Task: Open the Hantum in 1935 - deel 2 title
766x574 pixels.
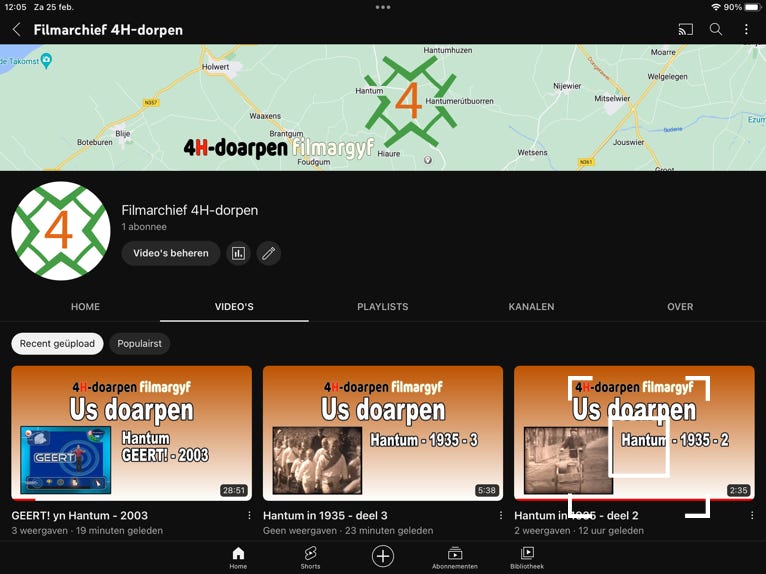Action: (x=576, y=515)
